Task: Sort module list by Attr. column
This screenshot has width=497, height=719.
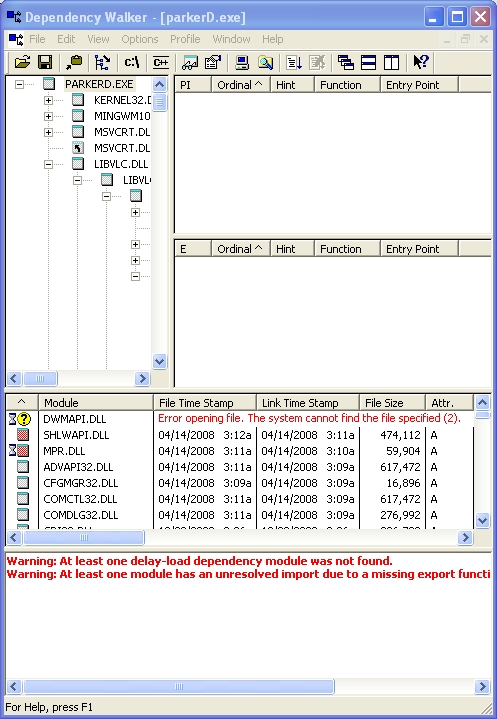Action: (x=449, y=403)
